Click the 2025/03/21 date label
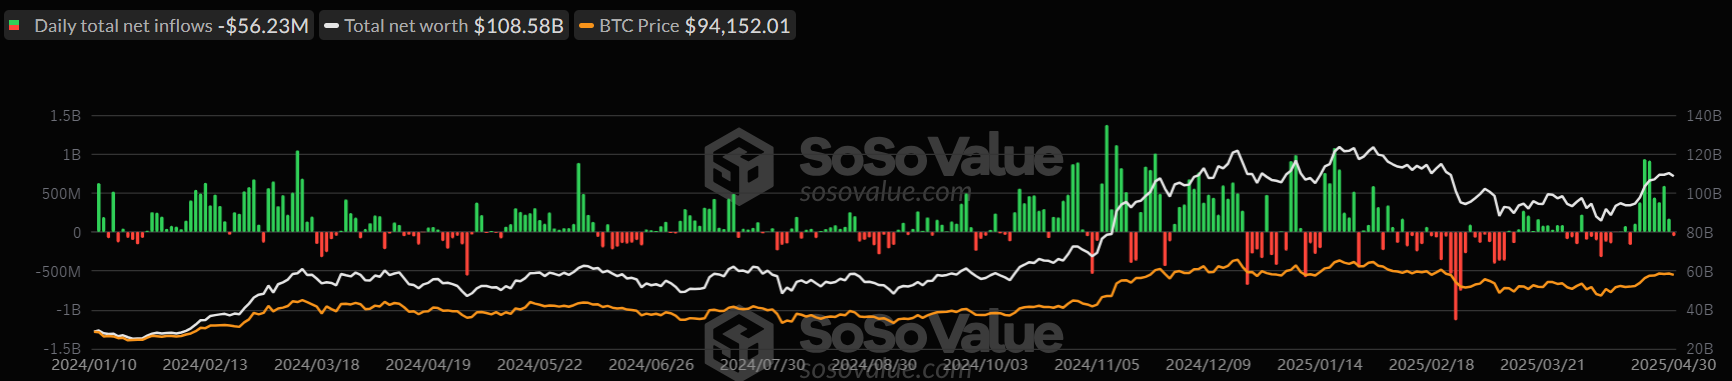Screen dimensions: 1732x381 pyautogui.click(x=1542, y=365)
